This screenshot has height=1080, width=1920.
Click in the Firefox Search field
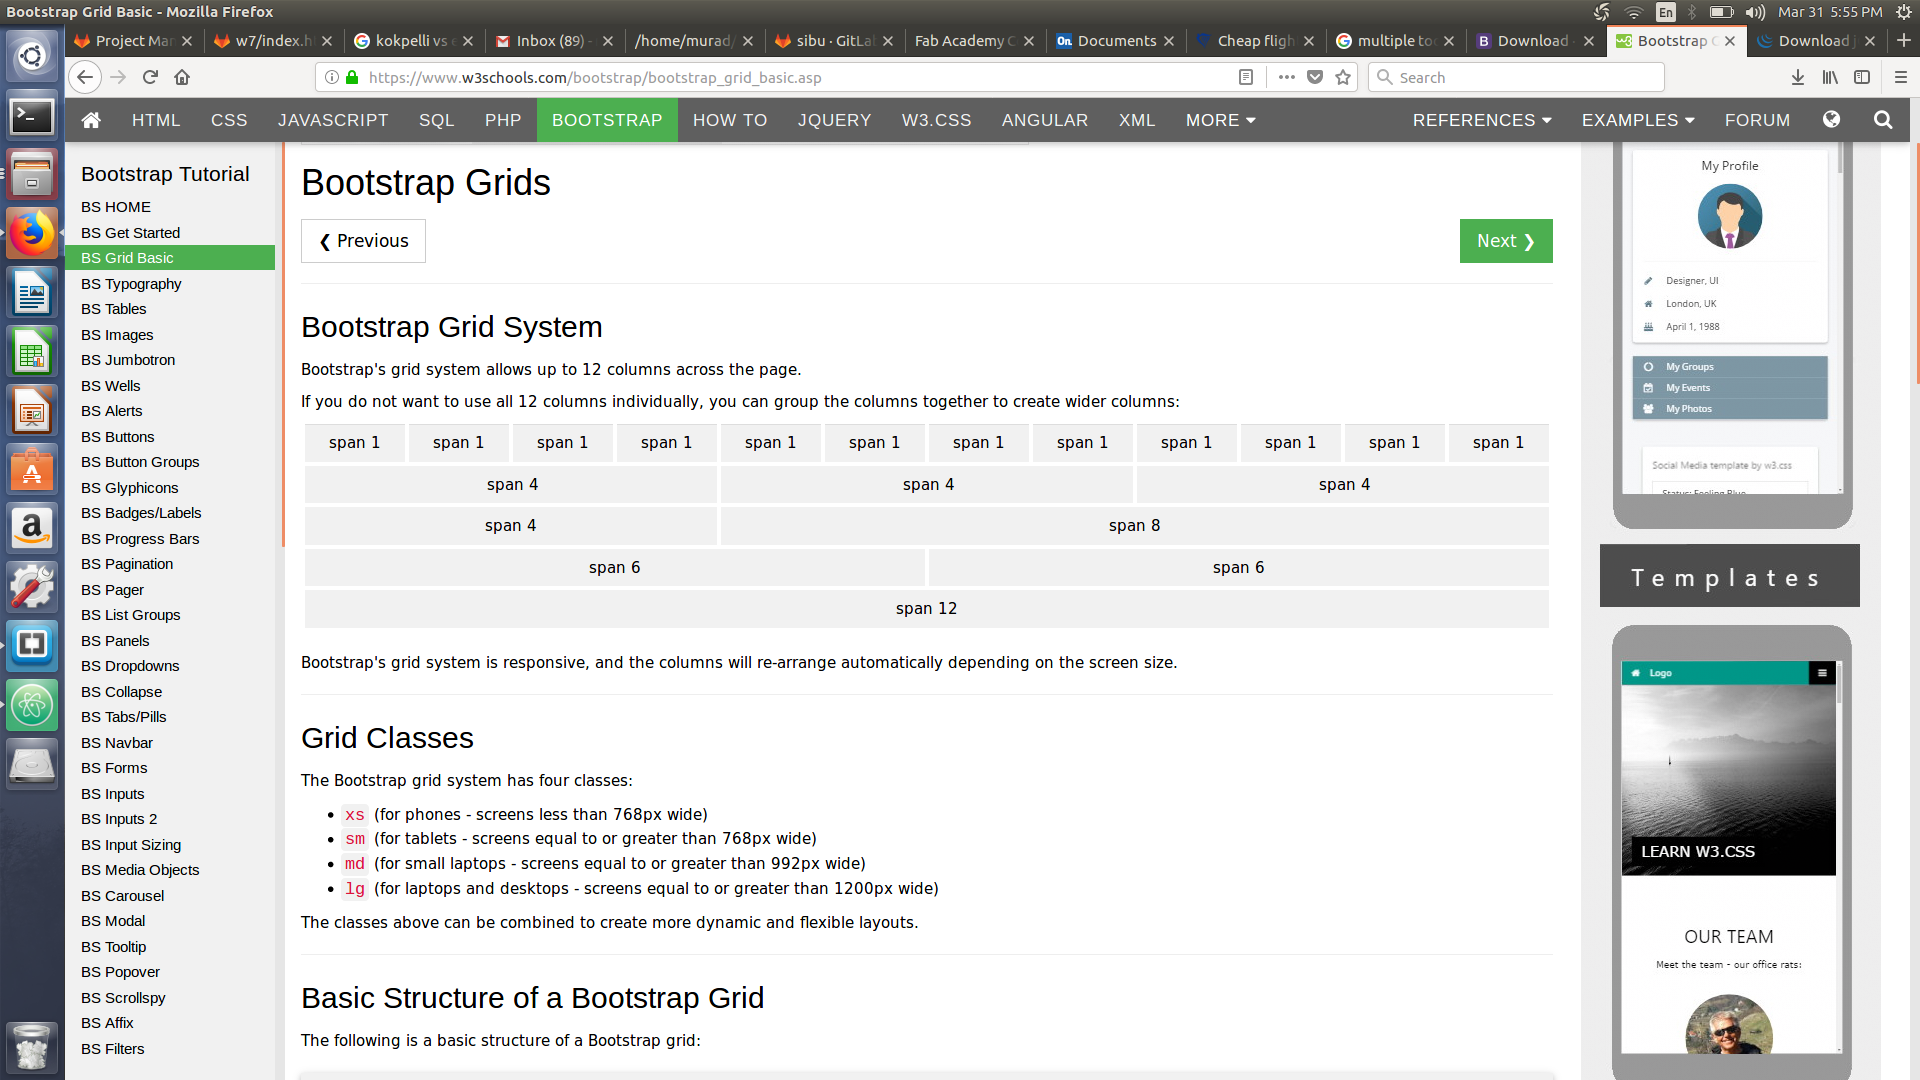pos(1516,77)
